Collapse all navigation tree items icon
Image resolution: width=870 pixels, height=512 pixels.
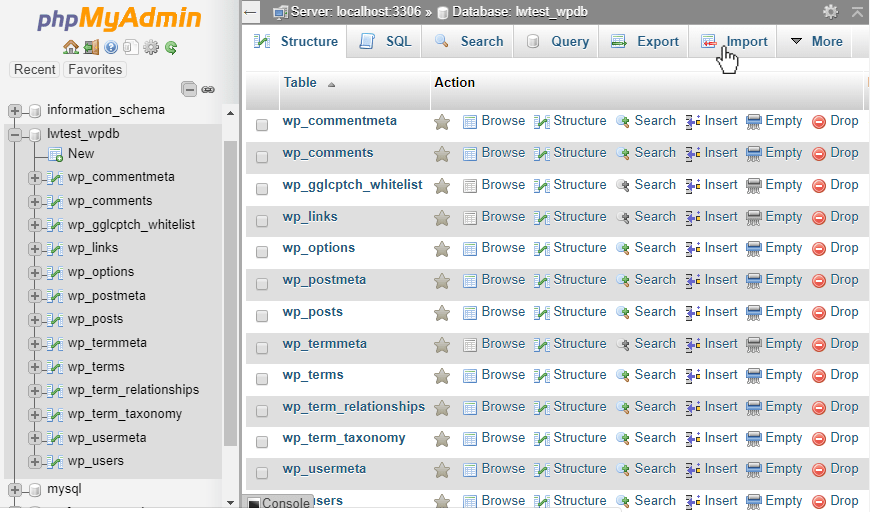(x=189, y=89)
